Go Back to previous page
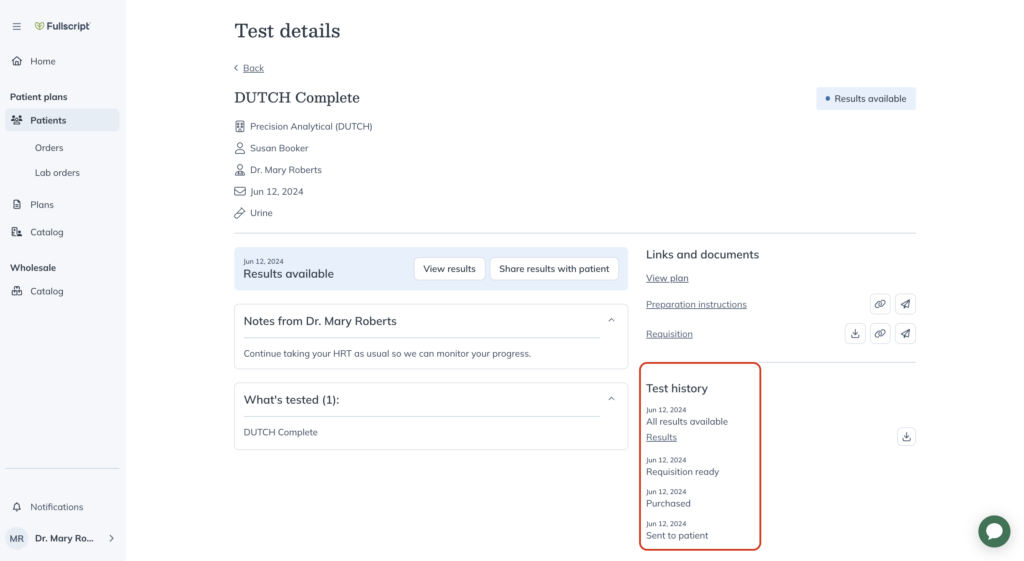The width and height of the screenshot is (1024, 561). coord(253,68)
